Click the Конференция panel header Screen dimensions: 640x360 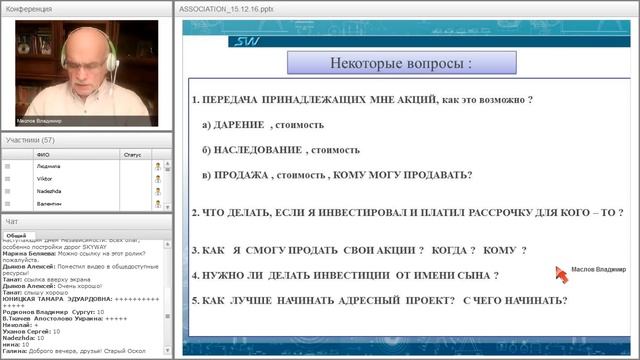tap(87, 9)
